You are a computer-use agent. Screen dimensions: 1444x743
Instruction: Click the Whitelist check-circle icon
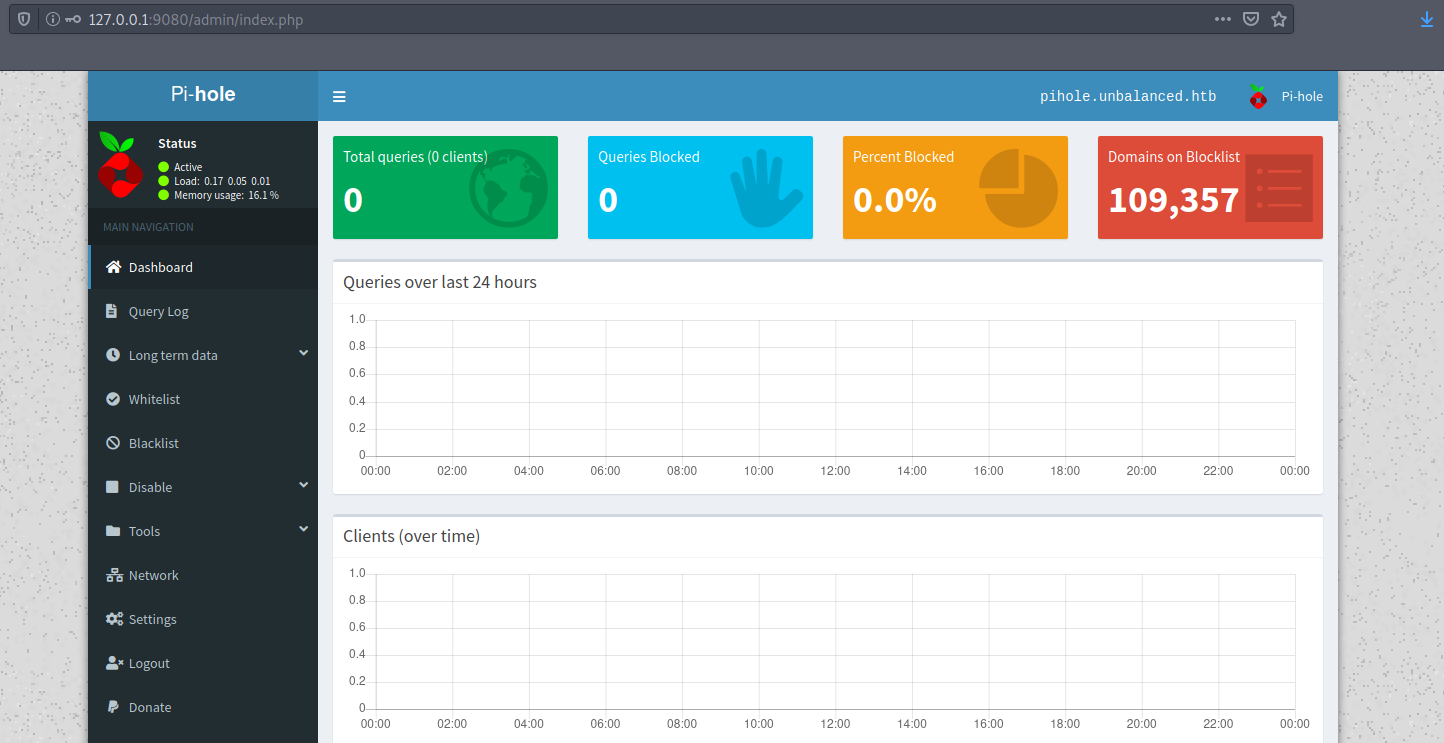(113, 399)
